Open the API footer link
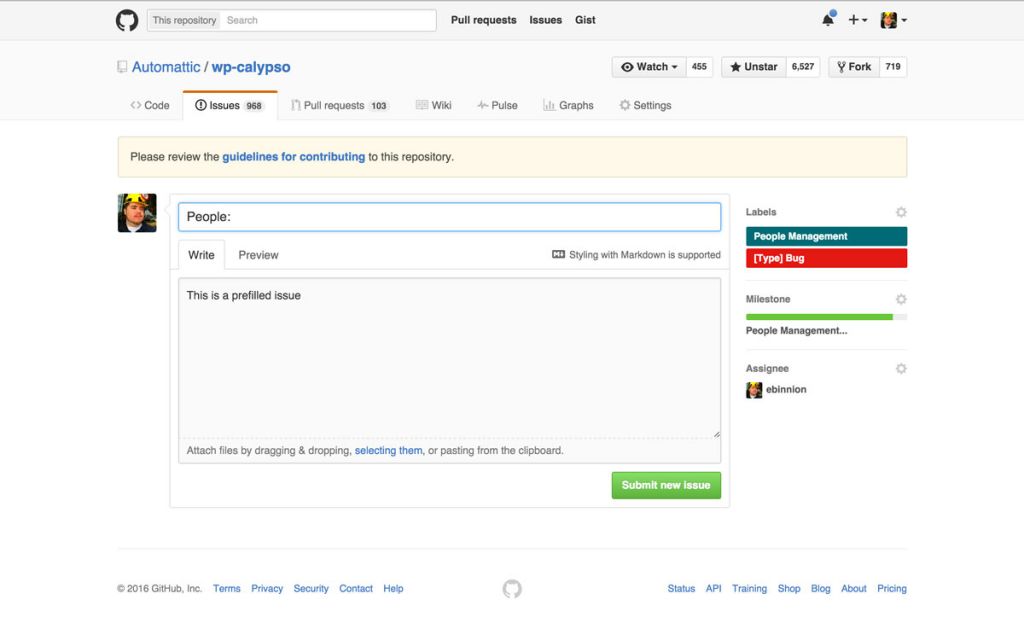Image resolution: width=1024 pixels, height=640 pixels. (x=713, y=588)
